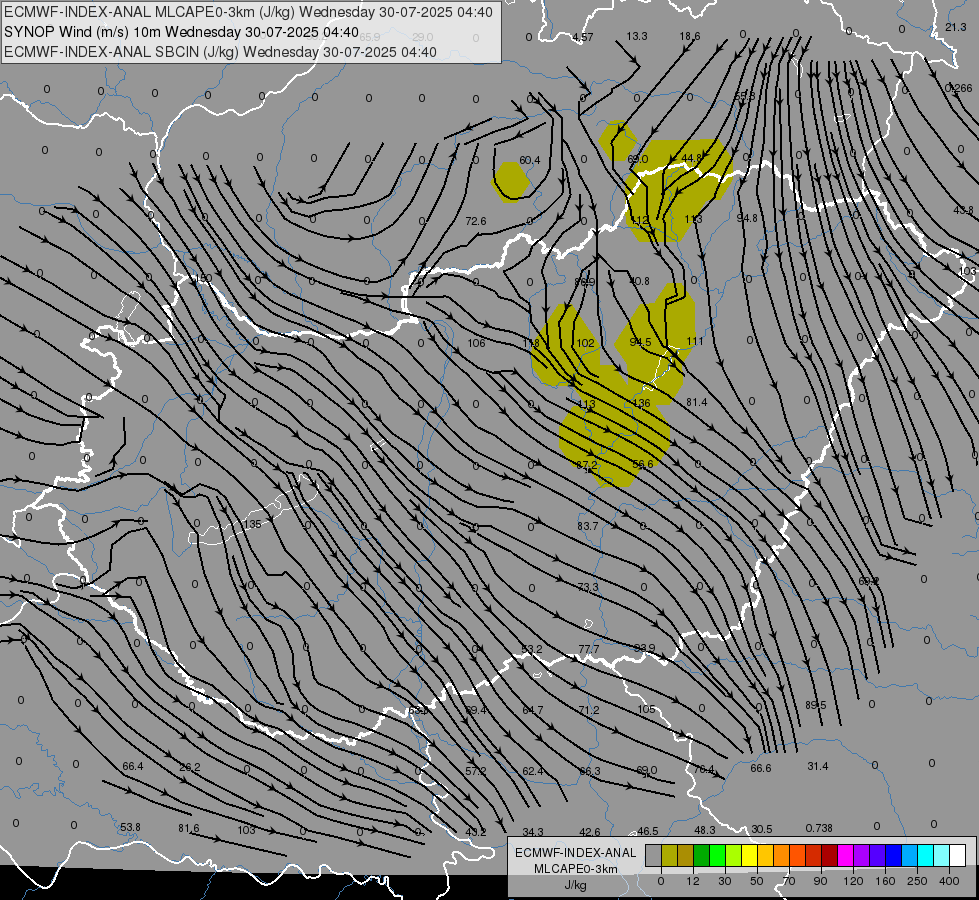Click the map value 13.3
The image size is (979, 900).
coord(637,36)
